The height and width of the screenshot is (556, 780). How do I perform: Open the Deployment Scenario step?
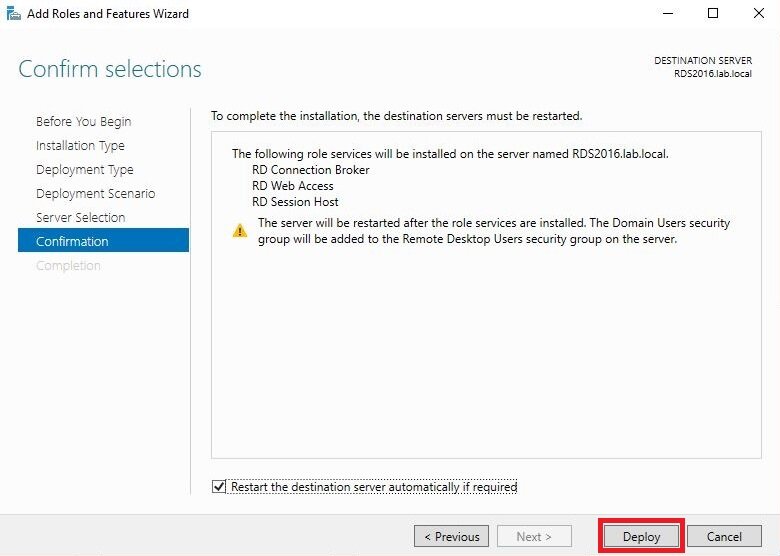tap(96, 193)
